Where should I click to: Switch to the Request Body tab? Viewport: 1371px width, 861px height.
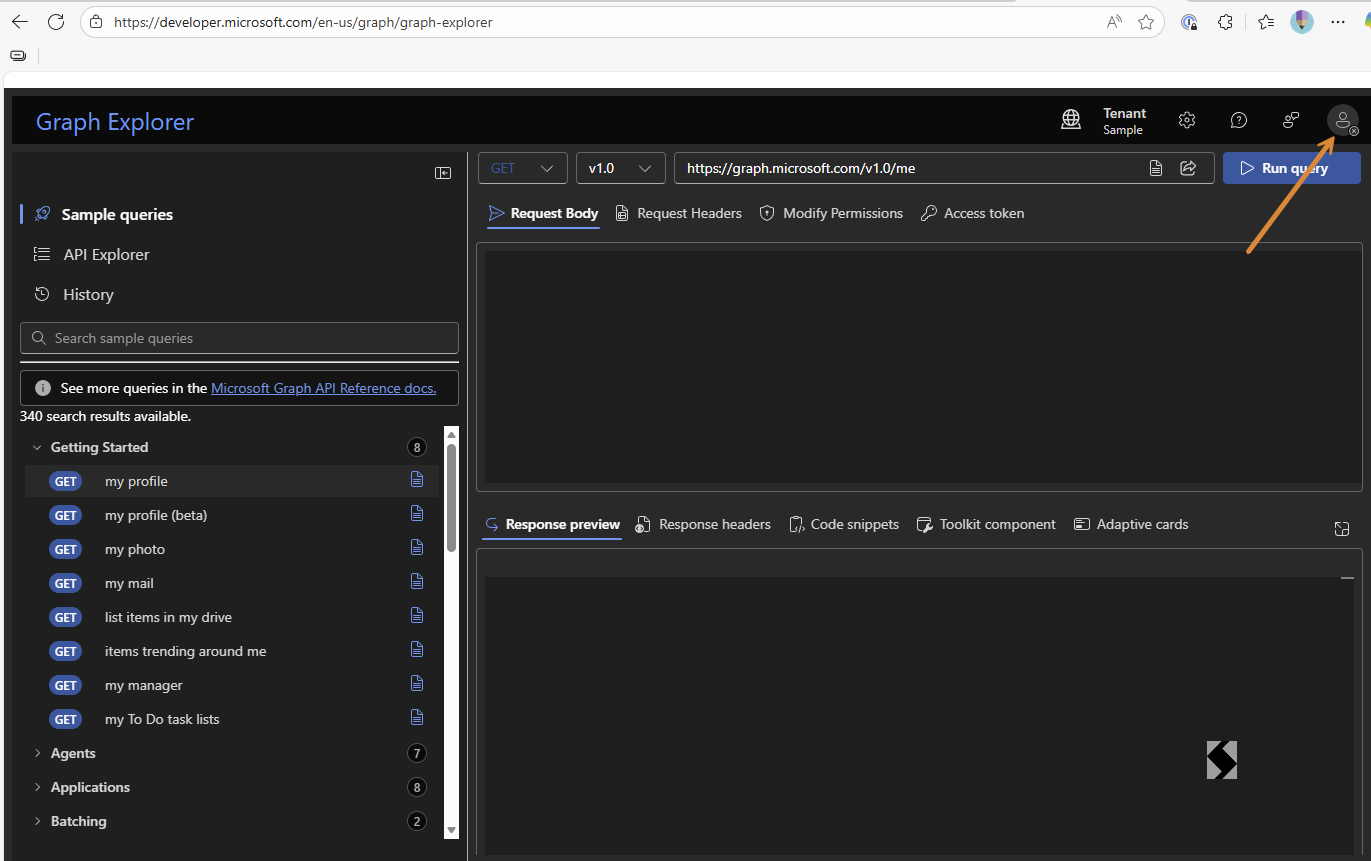544,213
